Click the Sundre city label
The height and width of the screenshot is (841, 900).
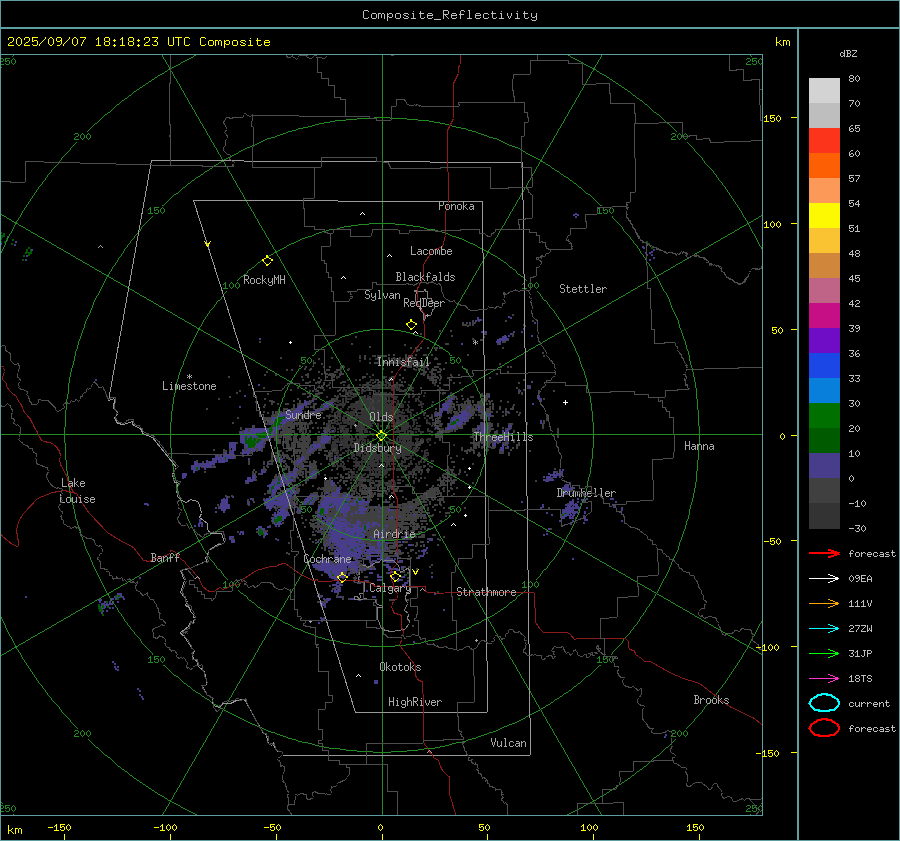pos(303,414)
